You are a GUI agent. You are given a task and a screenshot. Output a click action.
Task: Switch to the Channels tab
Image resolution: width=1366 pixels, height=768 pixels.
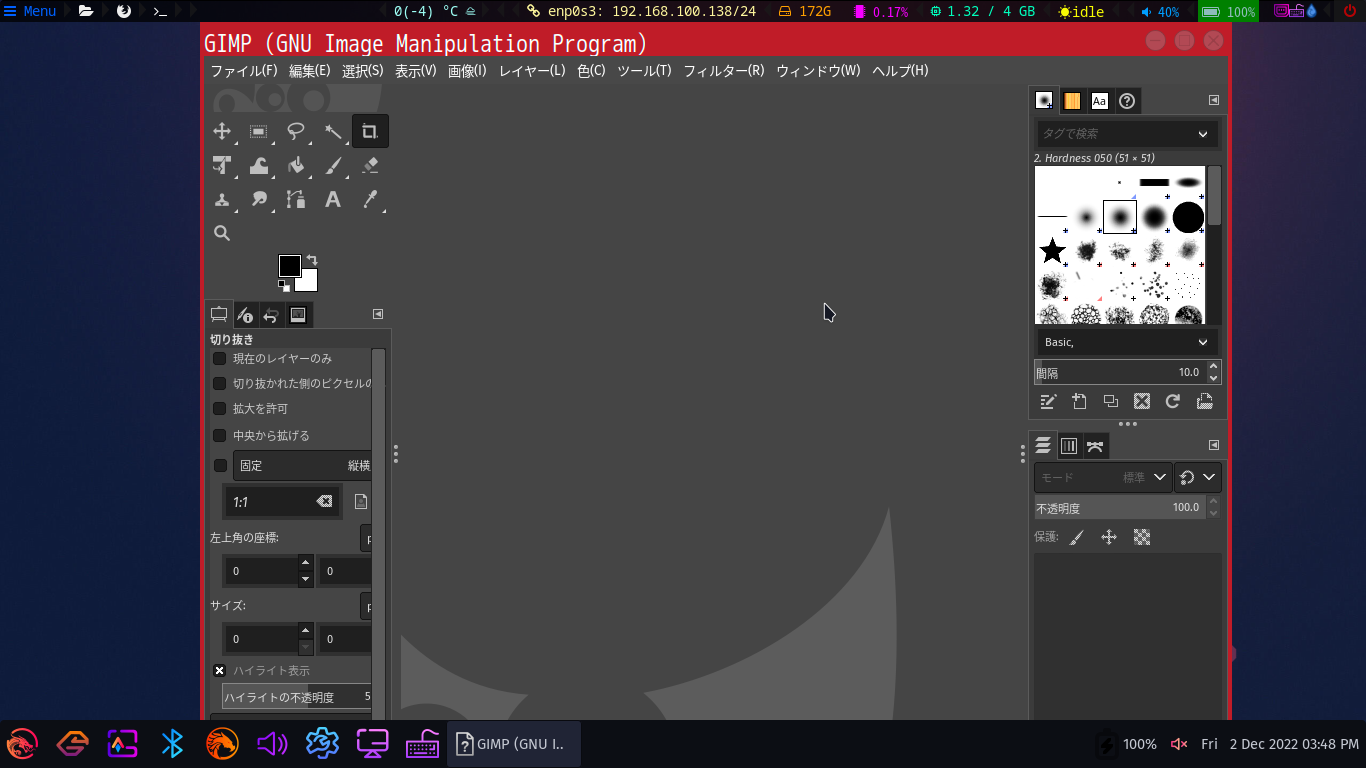click(1069, 446)
